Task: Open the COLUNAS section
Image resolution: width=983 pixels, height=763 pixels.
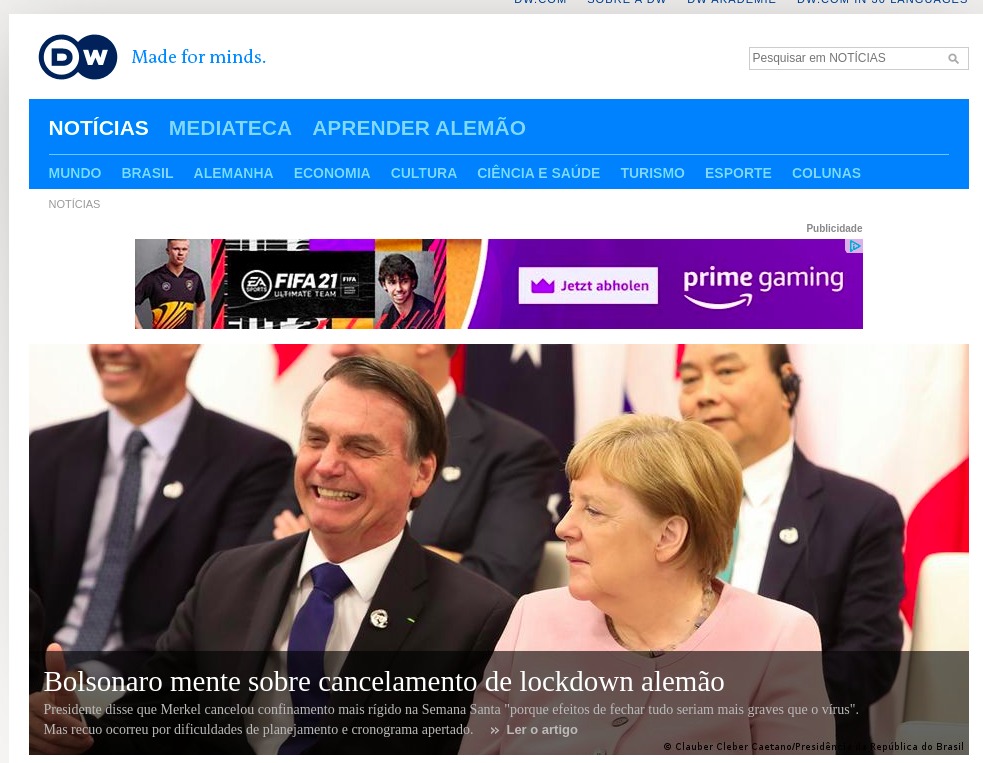Action: pyautogui.click(x=826, y=173)
